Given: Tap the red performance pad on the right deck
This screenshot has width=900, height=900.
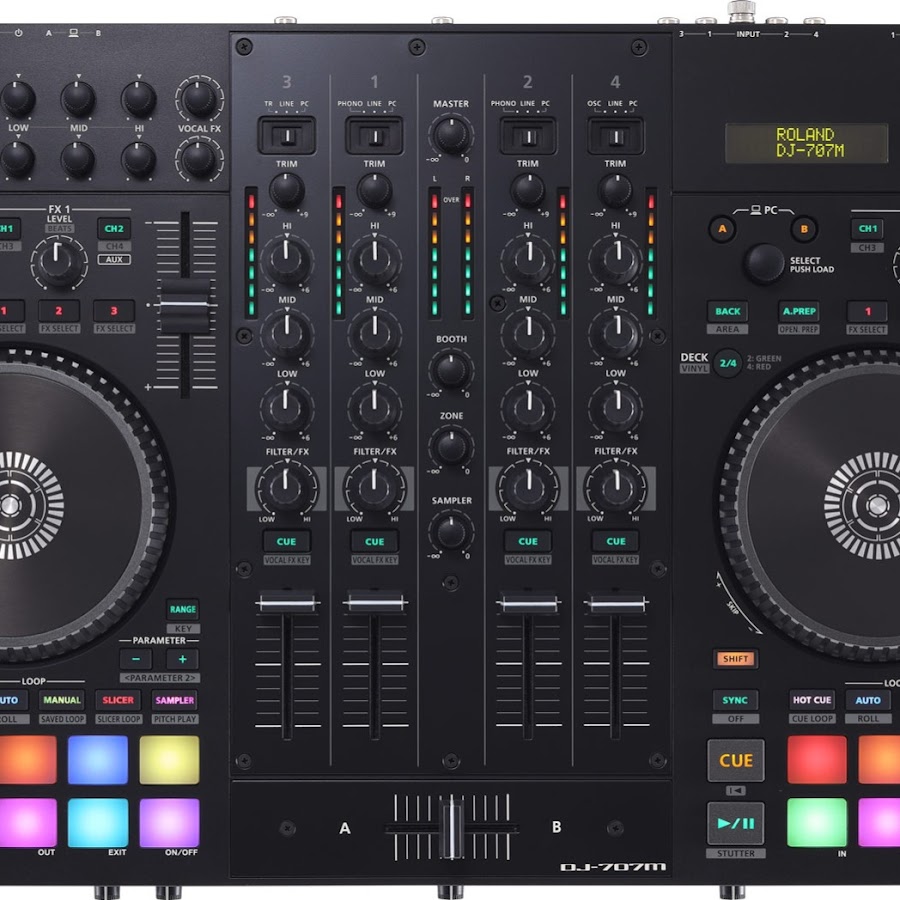Looking at the screenshot, I should coord(817,759).
